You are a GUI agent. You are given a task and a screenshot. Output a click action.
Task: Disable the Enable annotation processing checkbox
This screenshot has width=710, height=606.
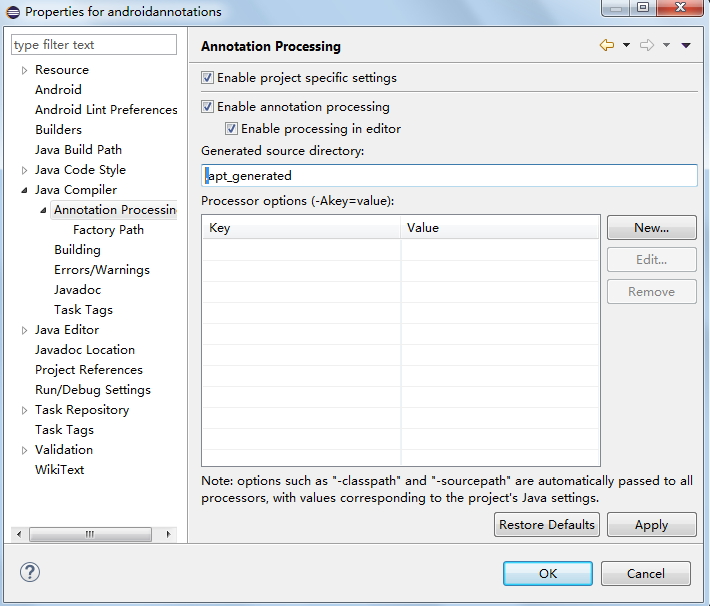pyautogui.click(x=208, y=107)
